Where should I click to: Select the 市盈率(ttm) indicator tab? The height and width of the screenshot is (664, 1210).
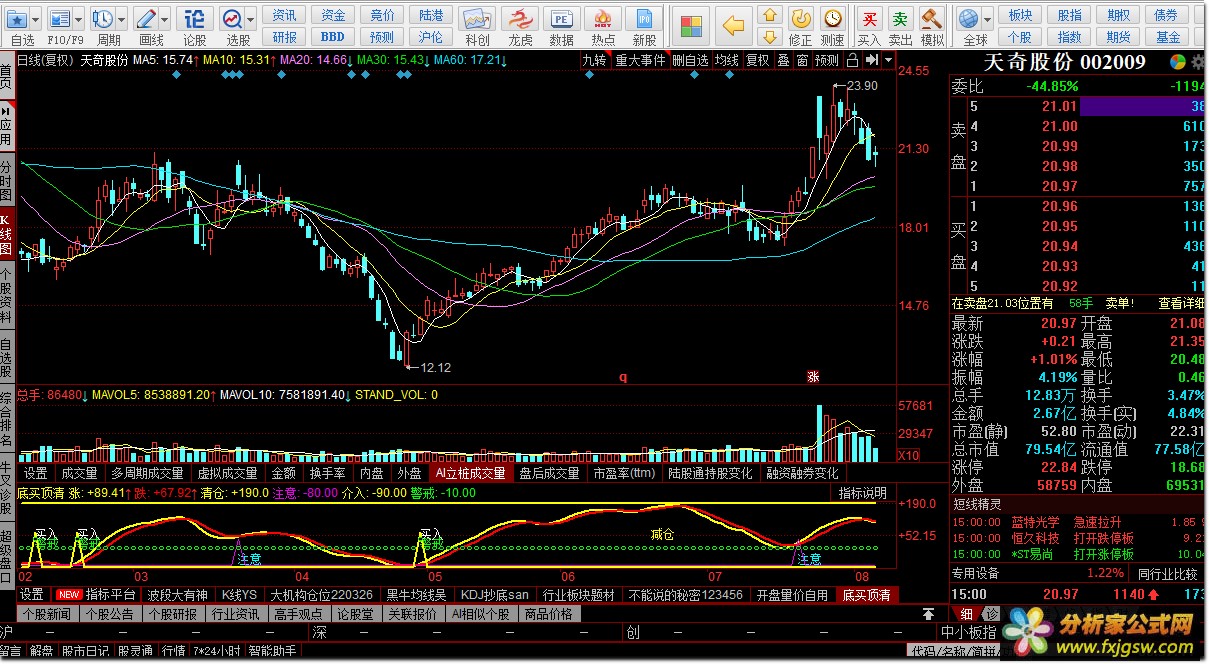[624, 473]
